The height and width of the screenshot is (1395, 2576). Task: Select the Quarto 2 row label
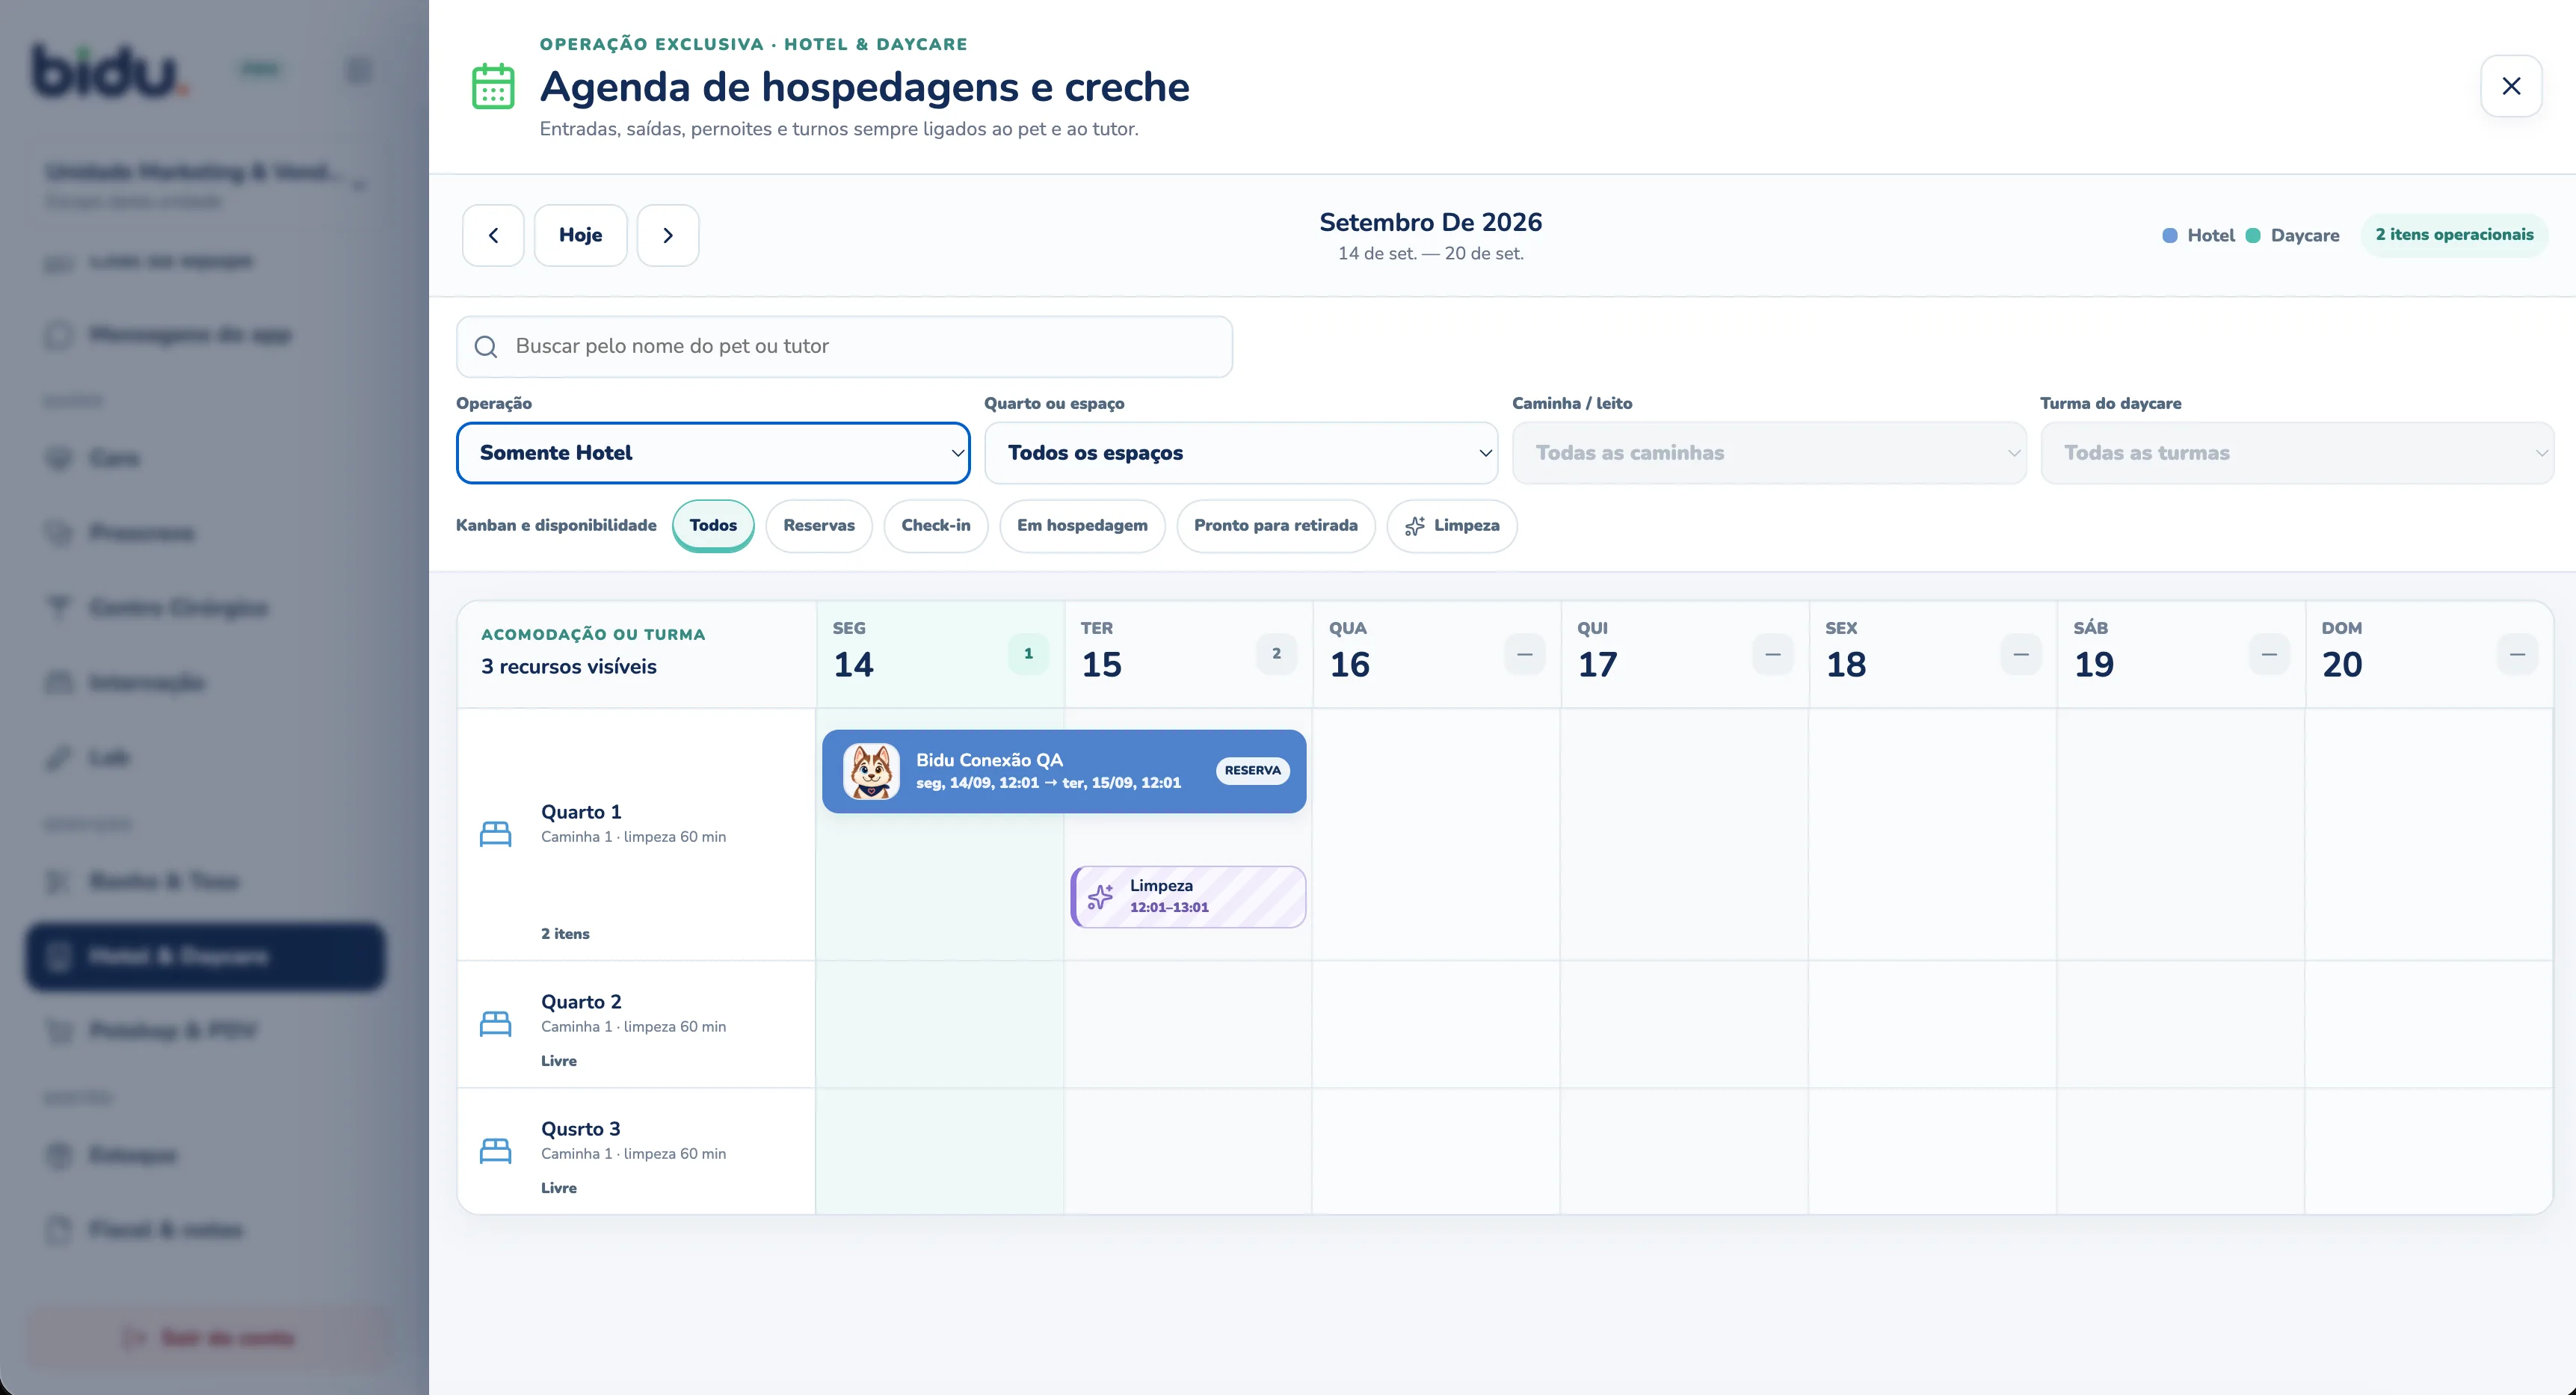(636, 1024)
